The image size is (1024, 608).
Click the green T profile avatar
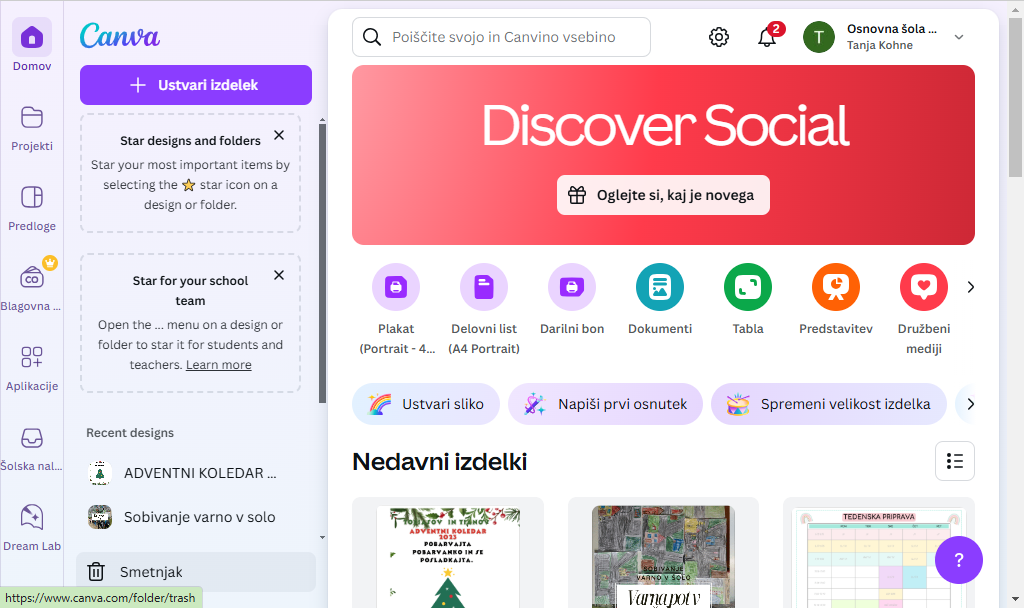tap(819, 37)
